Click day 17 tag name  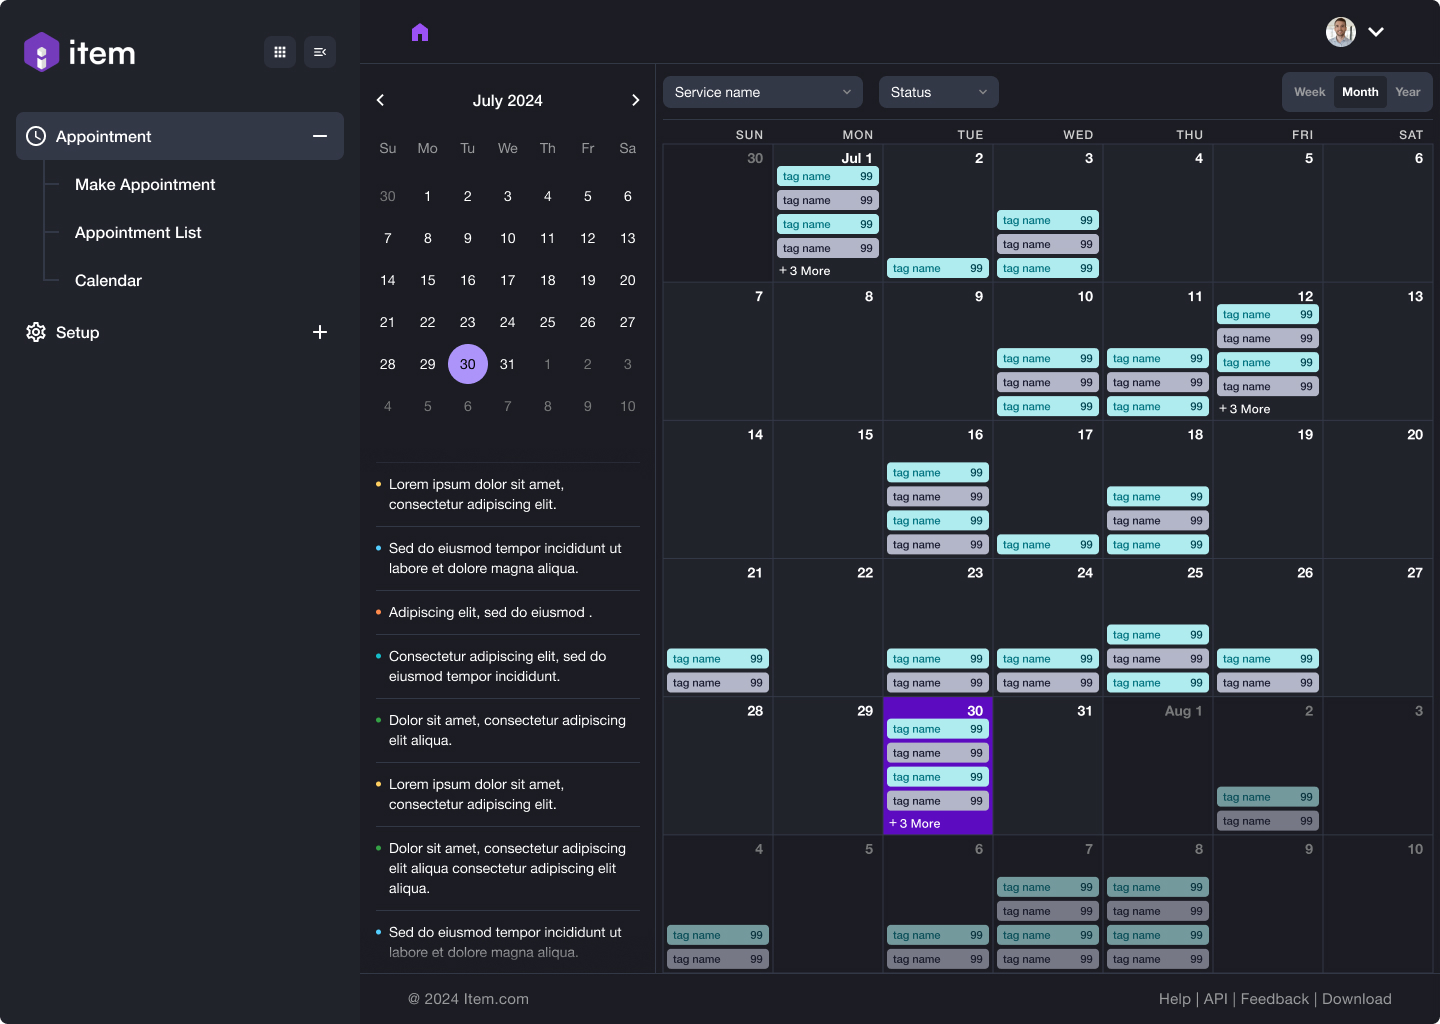tap(1048, 545)
